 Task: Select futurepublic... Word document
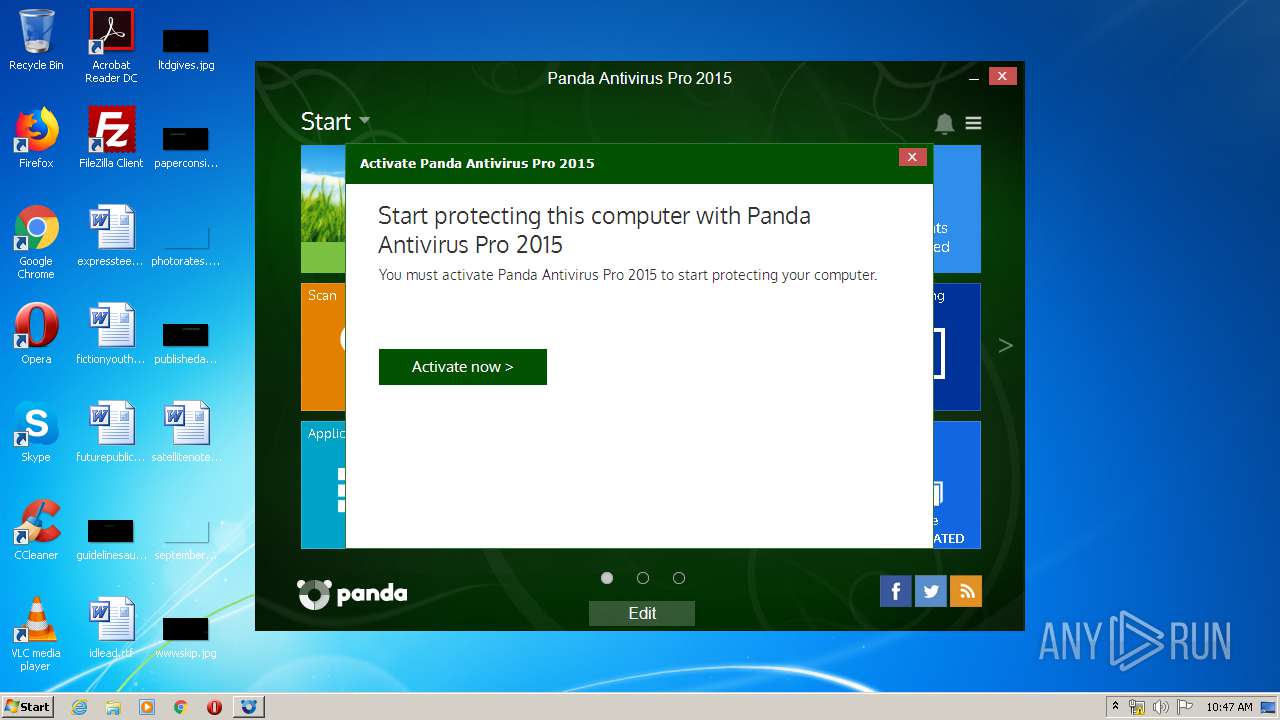click(x=111, y=432)
